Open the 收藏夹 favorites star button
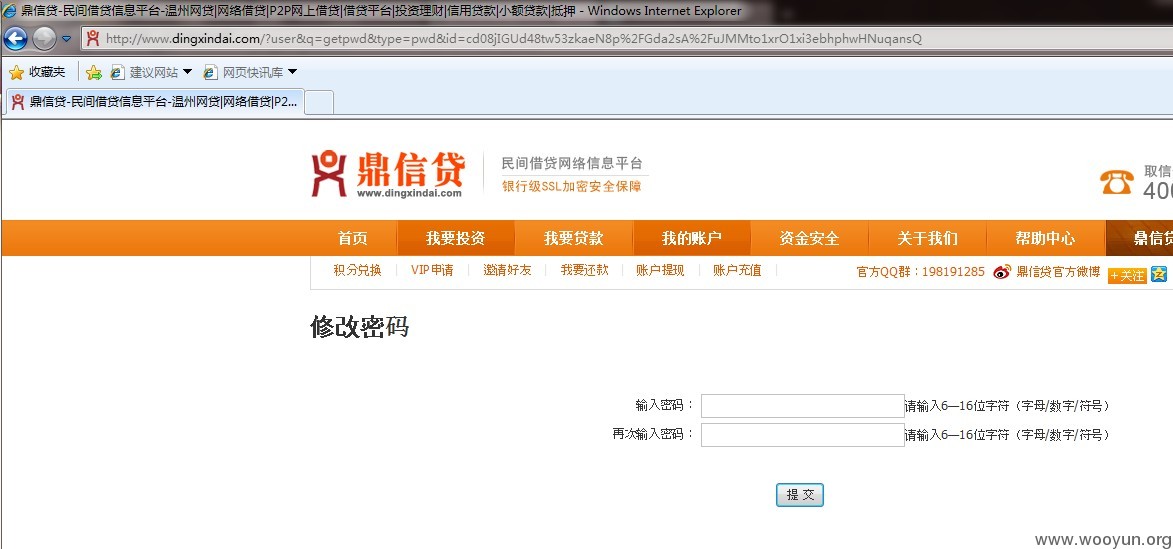This screenshot has height=549, width=1173. [37, 73]
